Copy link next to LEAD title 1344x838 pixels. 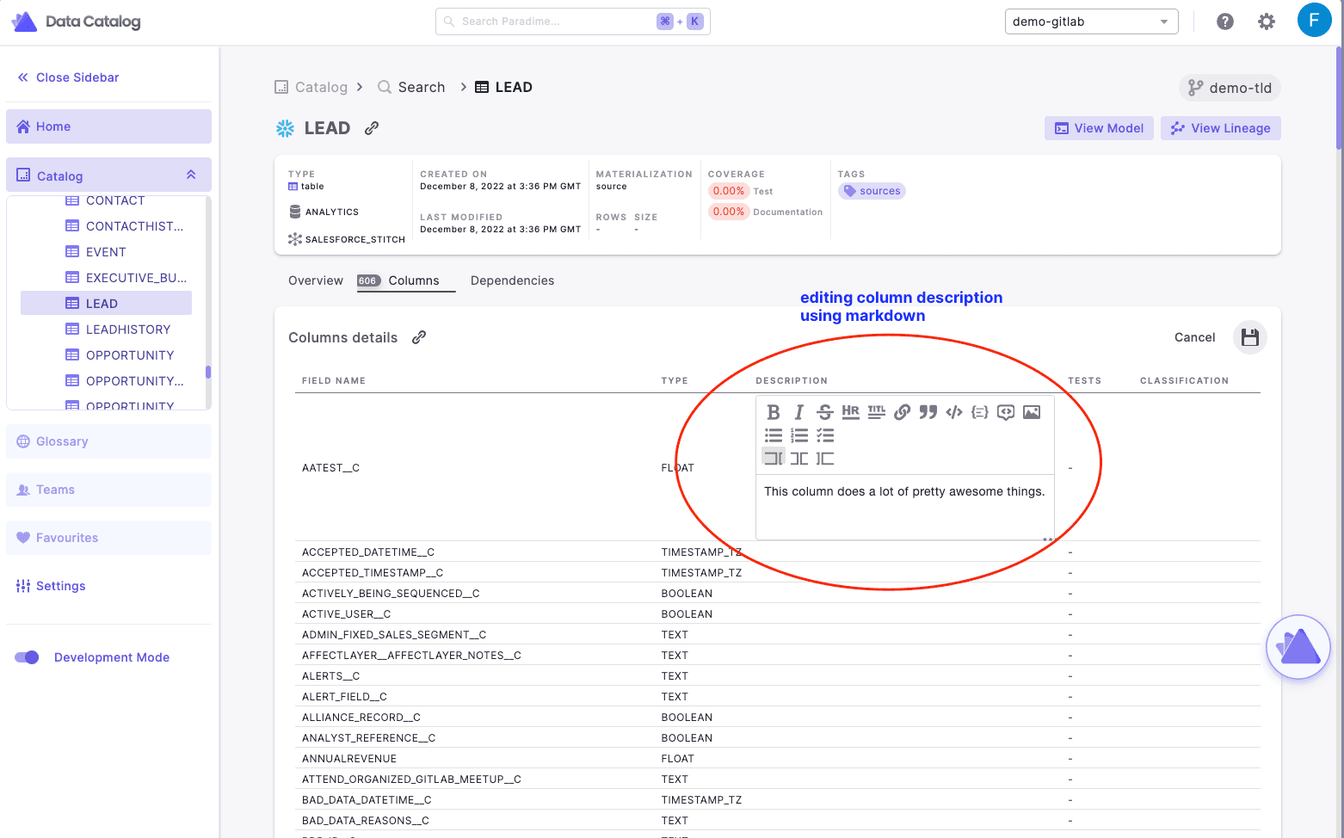[x=372, y=128]
